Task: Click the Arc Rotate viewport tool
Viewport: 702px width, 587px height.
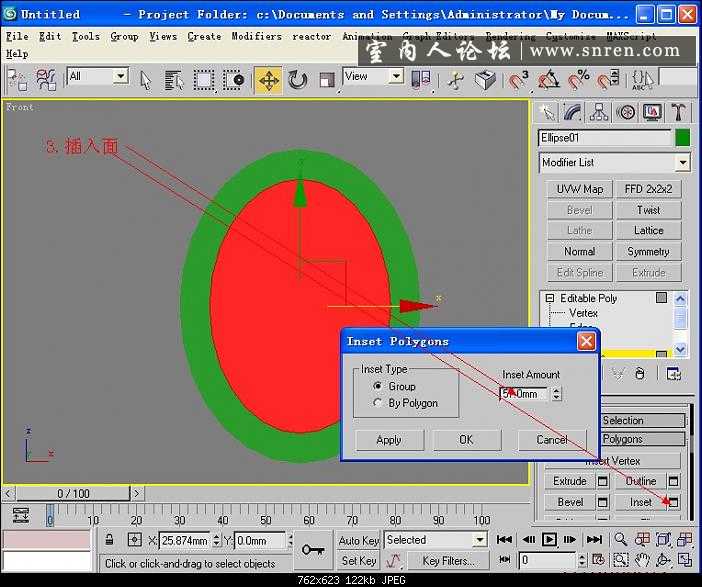Action: click(x=663, y=560)
